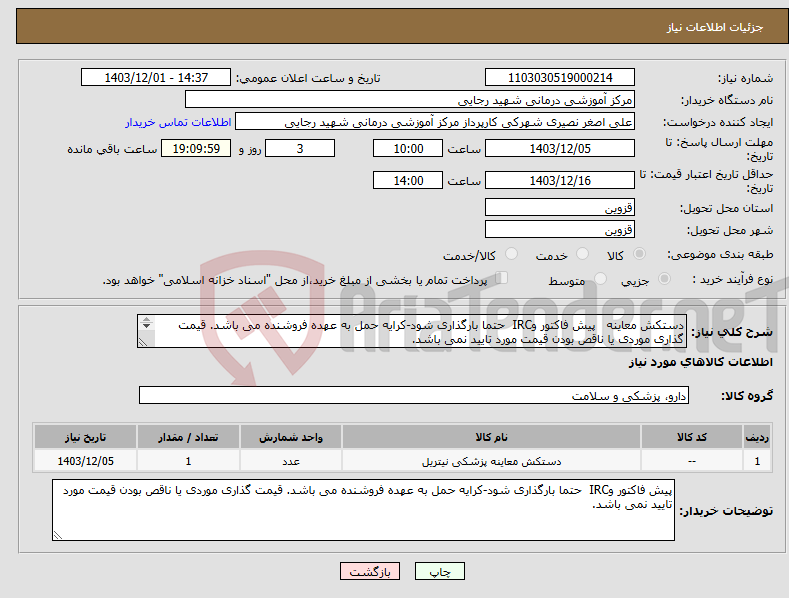Click the استان محل تحویل field قزوین
The height and width of the screenshot is (598, 789).
[x=560, y=207]
